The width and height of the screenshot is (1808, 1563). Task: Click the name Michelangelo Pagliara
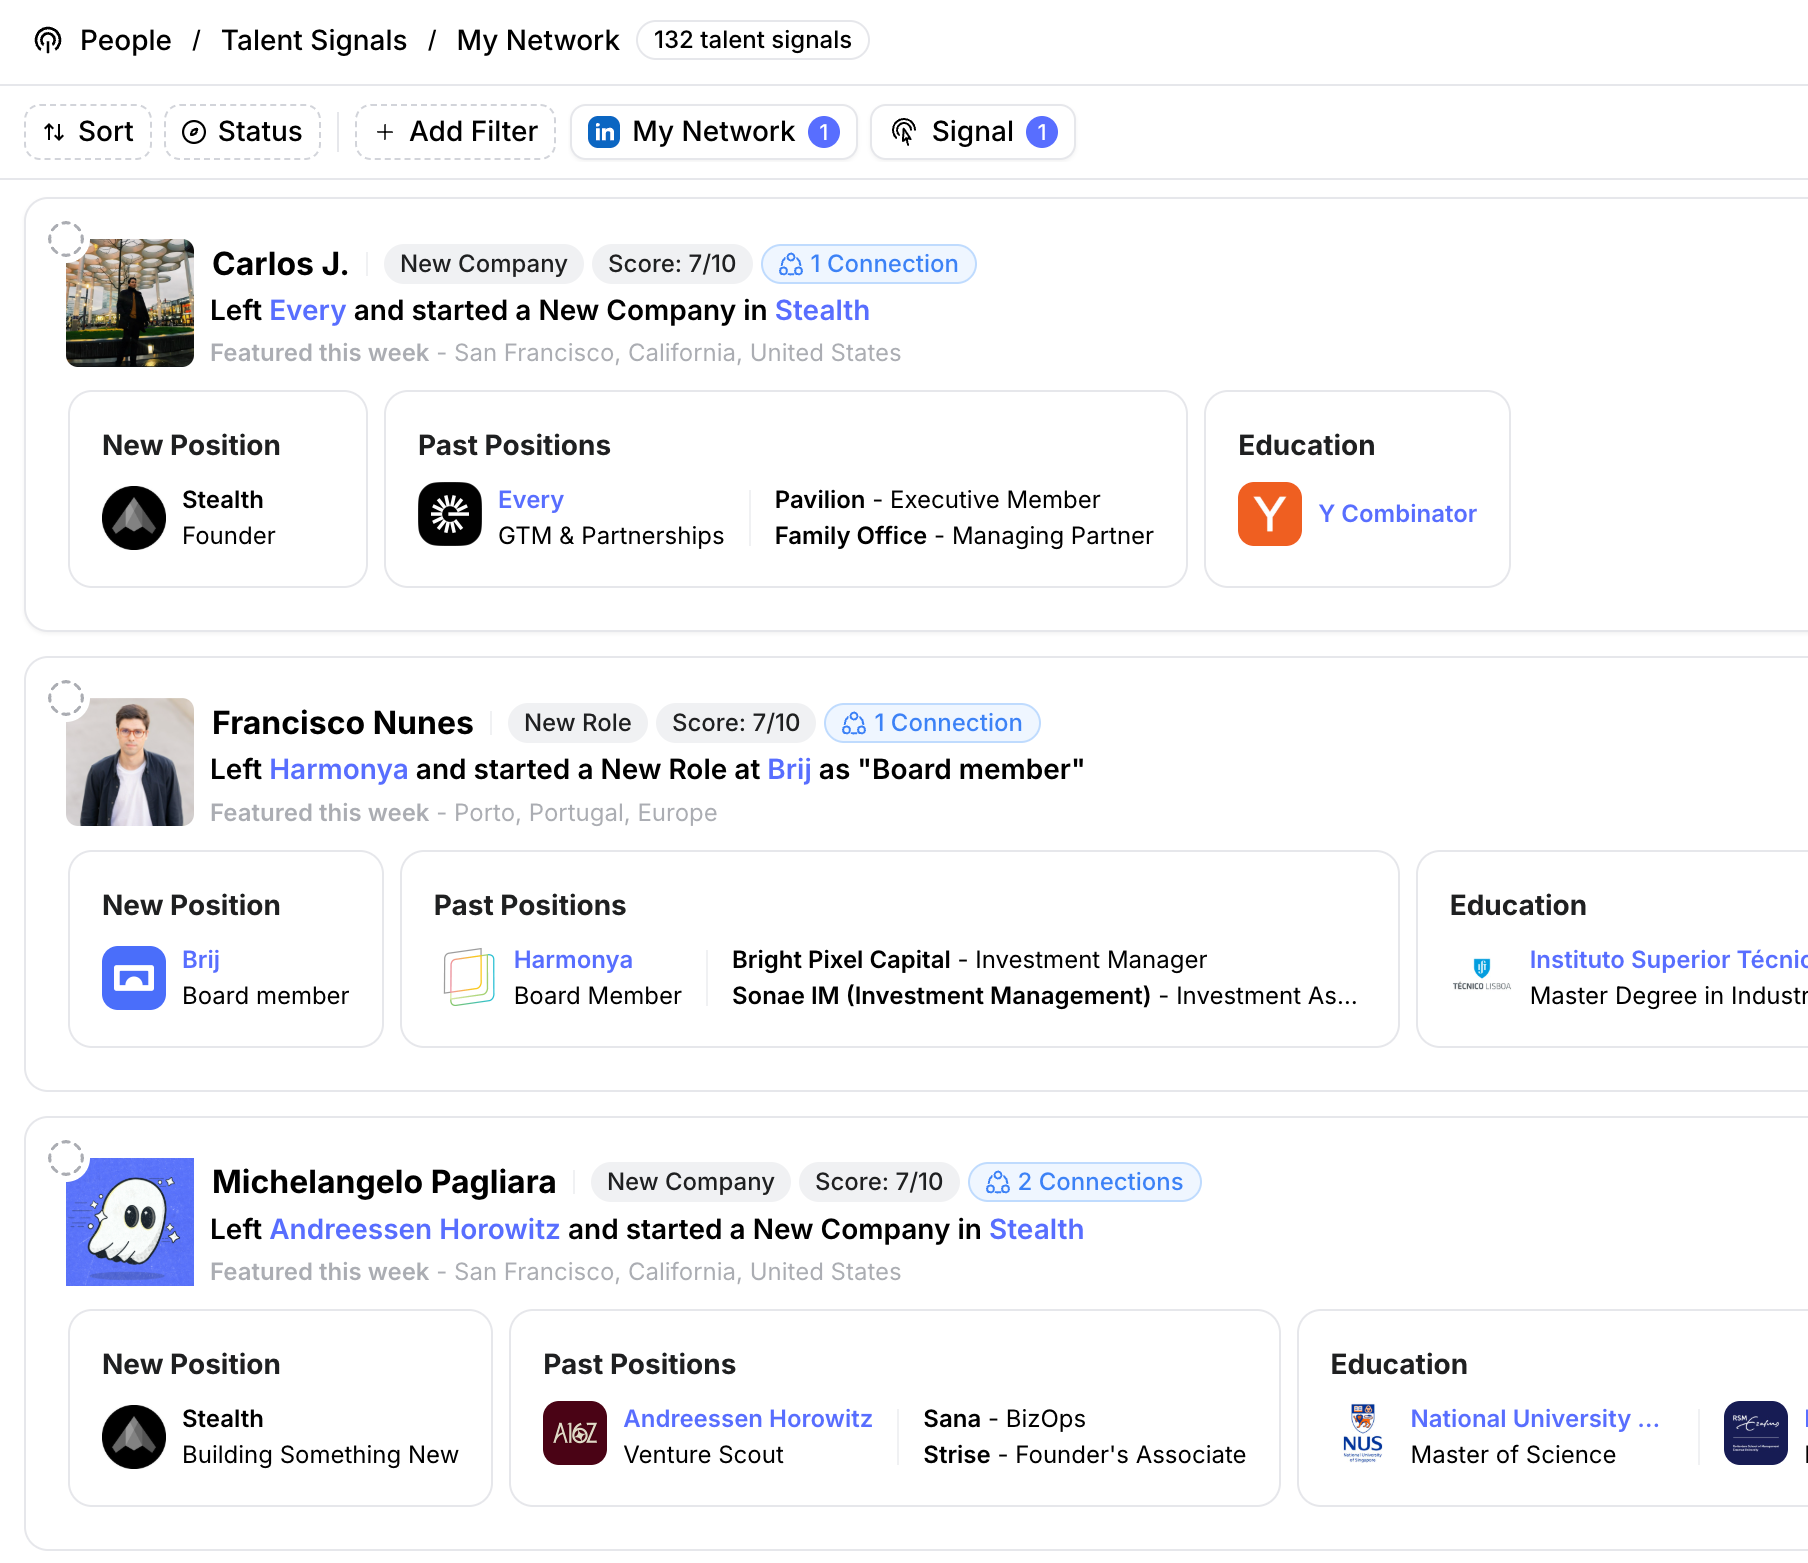click(384, 1182)
